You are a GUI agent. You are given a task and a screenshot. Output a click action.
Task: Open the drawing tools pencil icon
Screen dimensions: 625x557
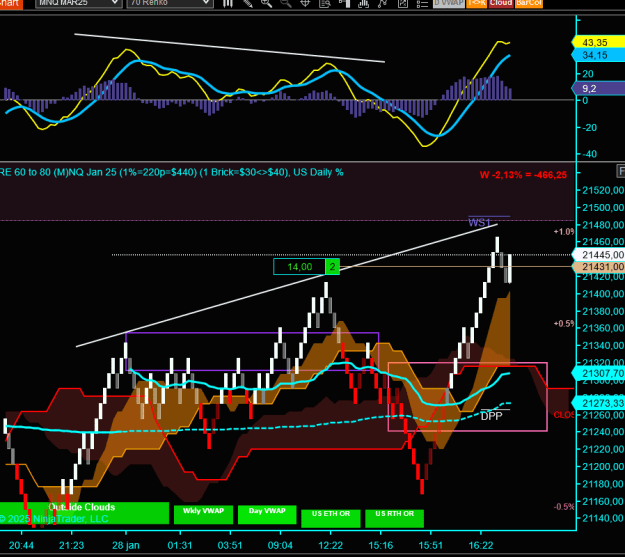[248, 3]
